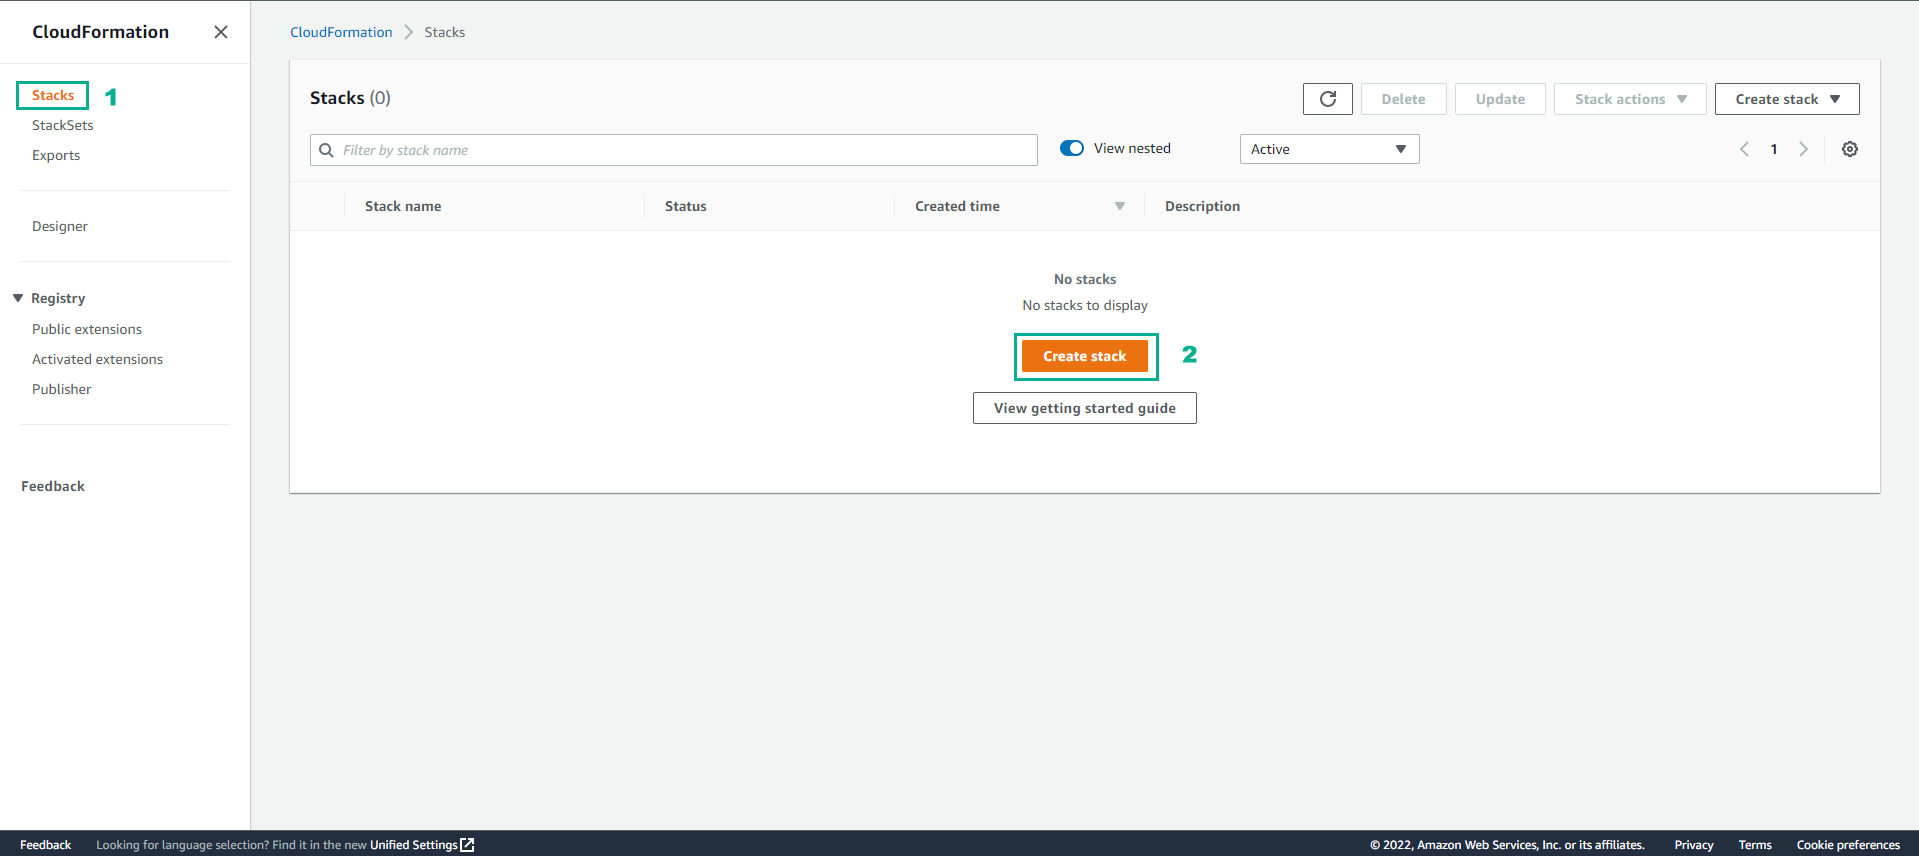This screenshot has height=856, width=1919.
Task: Open the Create stack dropdown in header
Action: [x=1787, y=99]
